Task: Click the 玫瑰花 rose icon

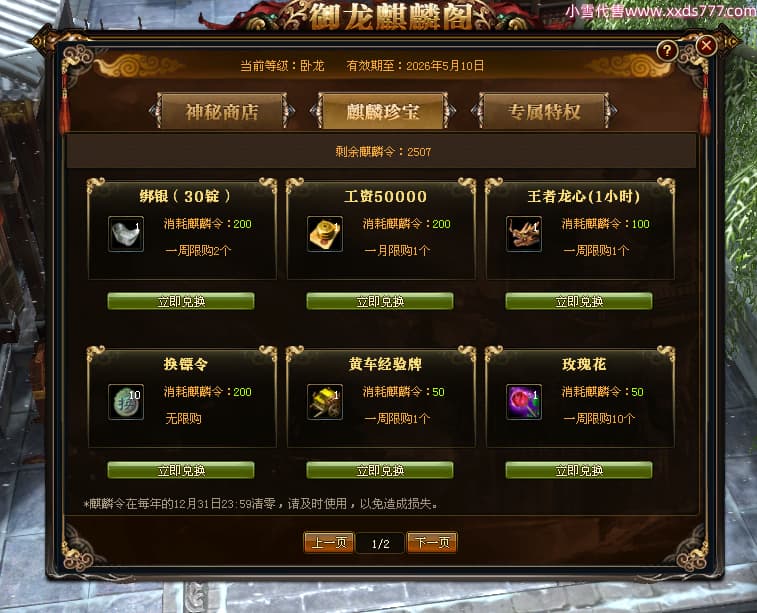Action: [x=524, y=402]
